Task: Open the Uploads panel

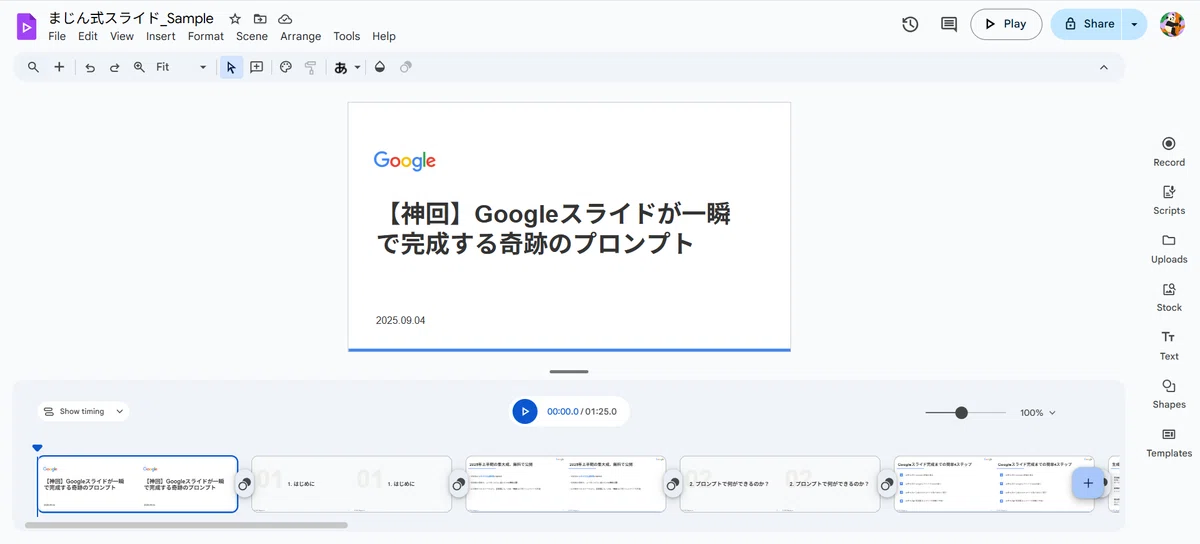Action: (x=1169, y=248)
